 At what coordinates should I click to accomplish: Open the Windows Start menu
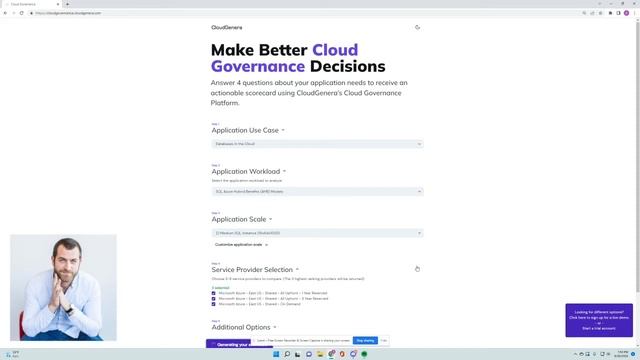pos(276,354)
